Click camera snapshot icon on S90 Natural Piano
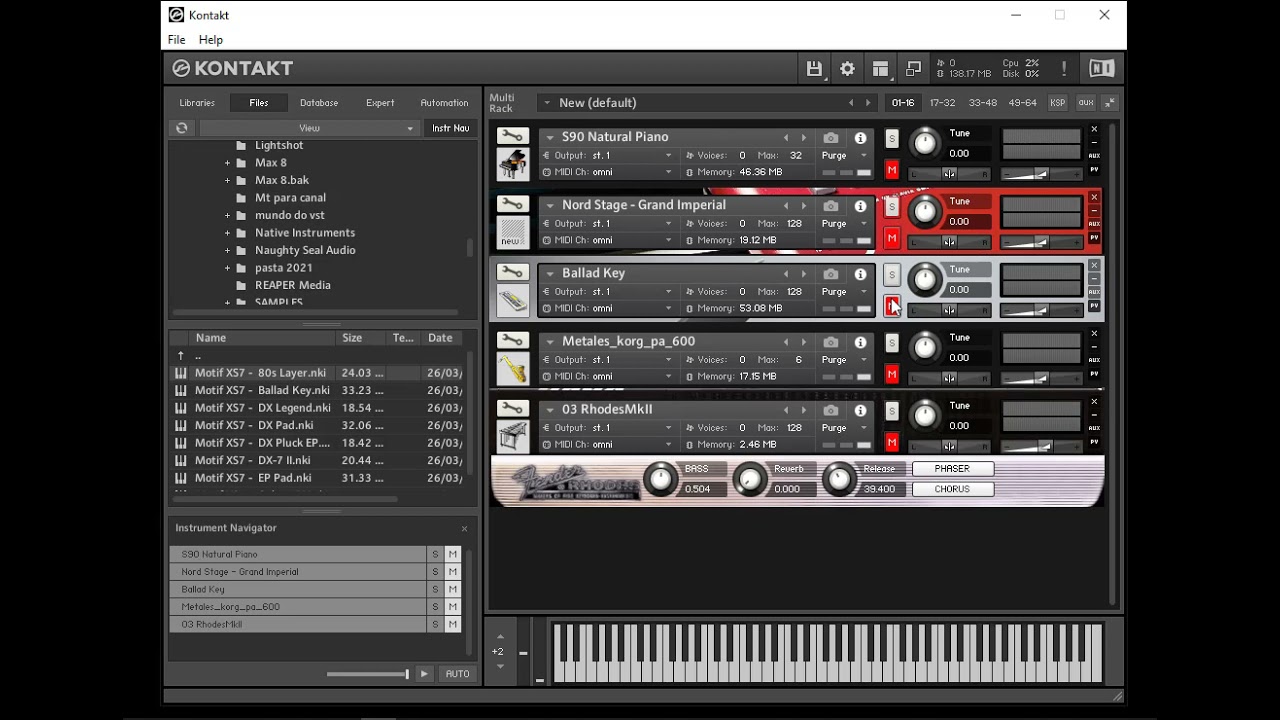This screenshot has width=1280, height=720. (x=831, y=138)
